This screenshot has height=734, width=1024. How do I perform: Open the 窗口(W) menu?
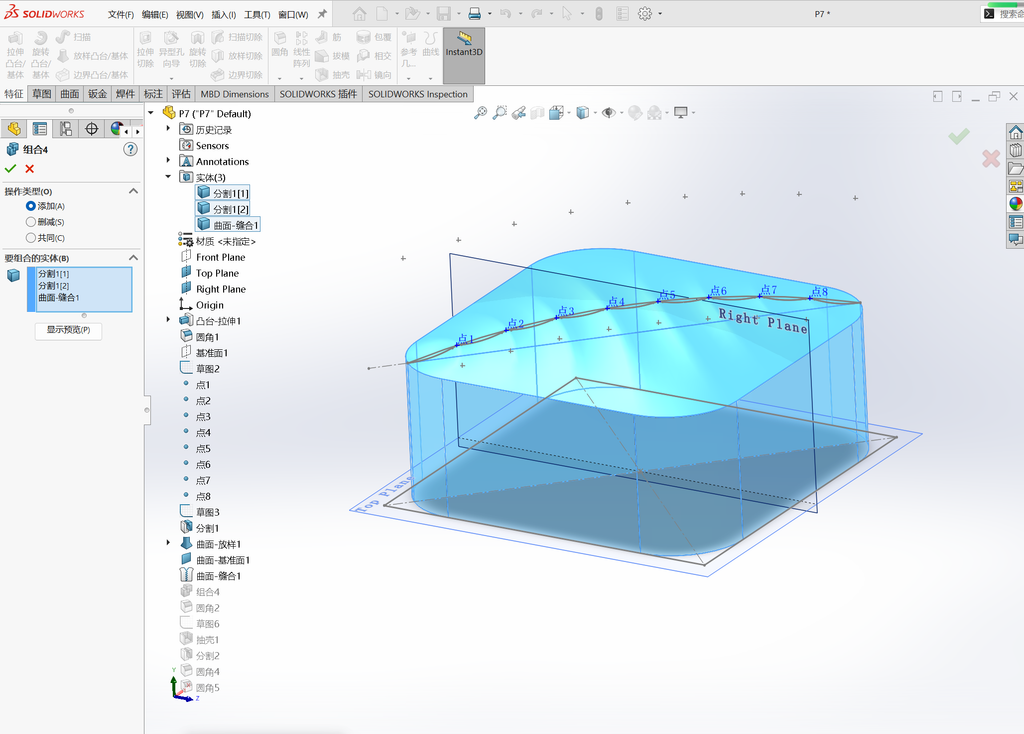(x=293, y=14)
